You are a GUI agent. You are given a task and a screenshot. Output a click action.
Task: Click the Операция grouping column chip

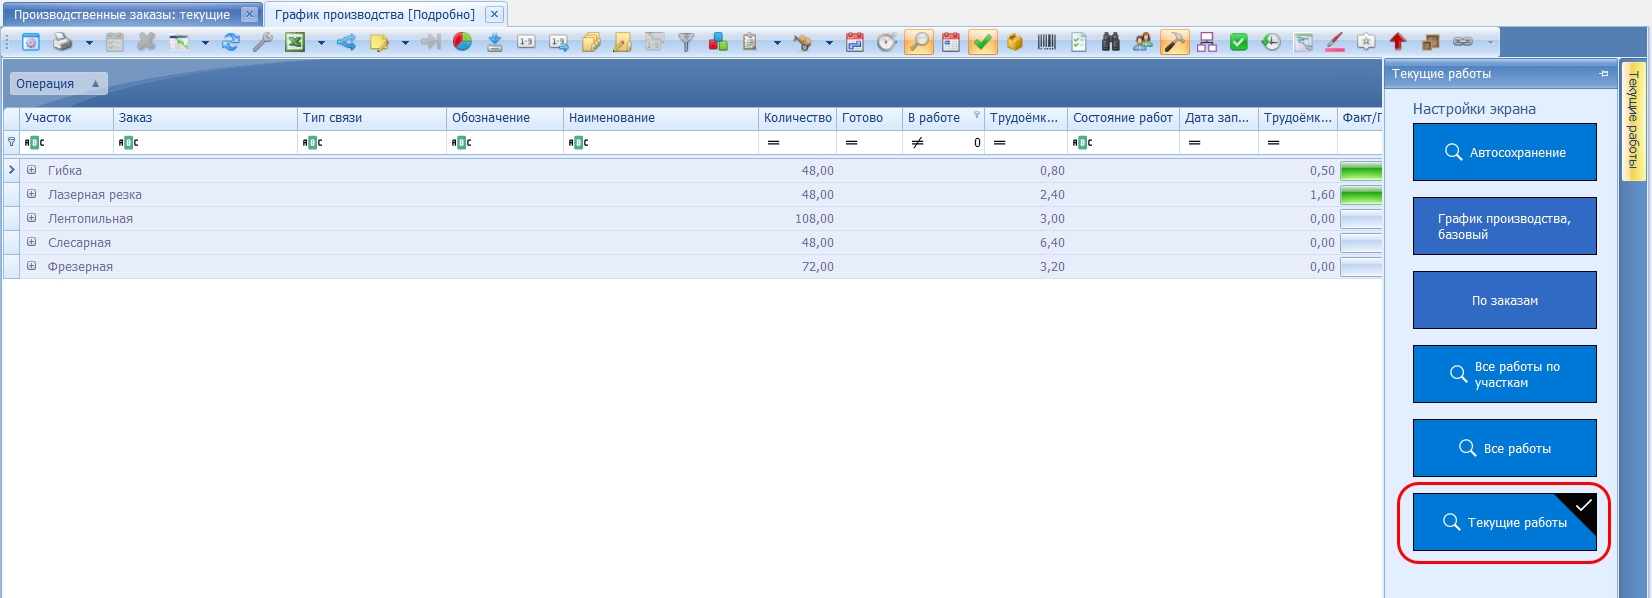58,84
